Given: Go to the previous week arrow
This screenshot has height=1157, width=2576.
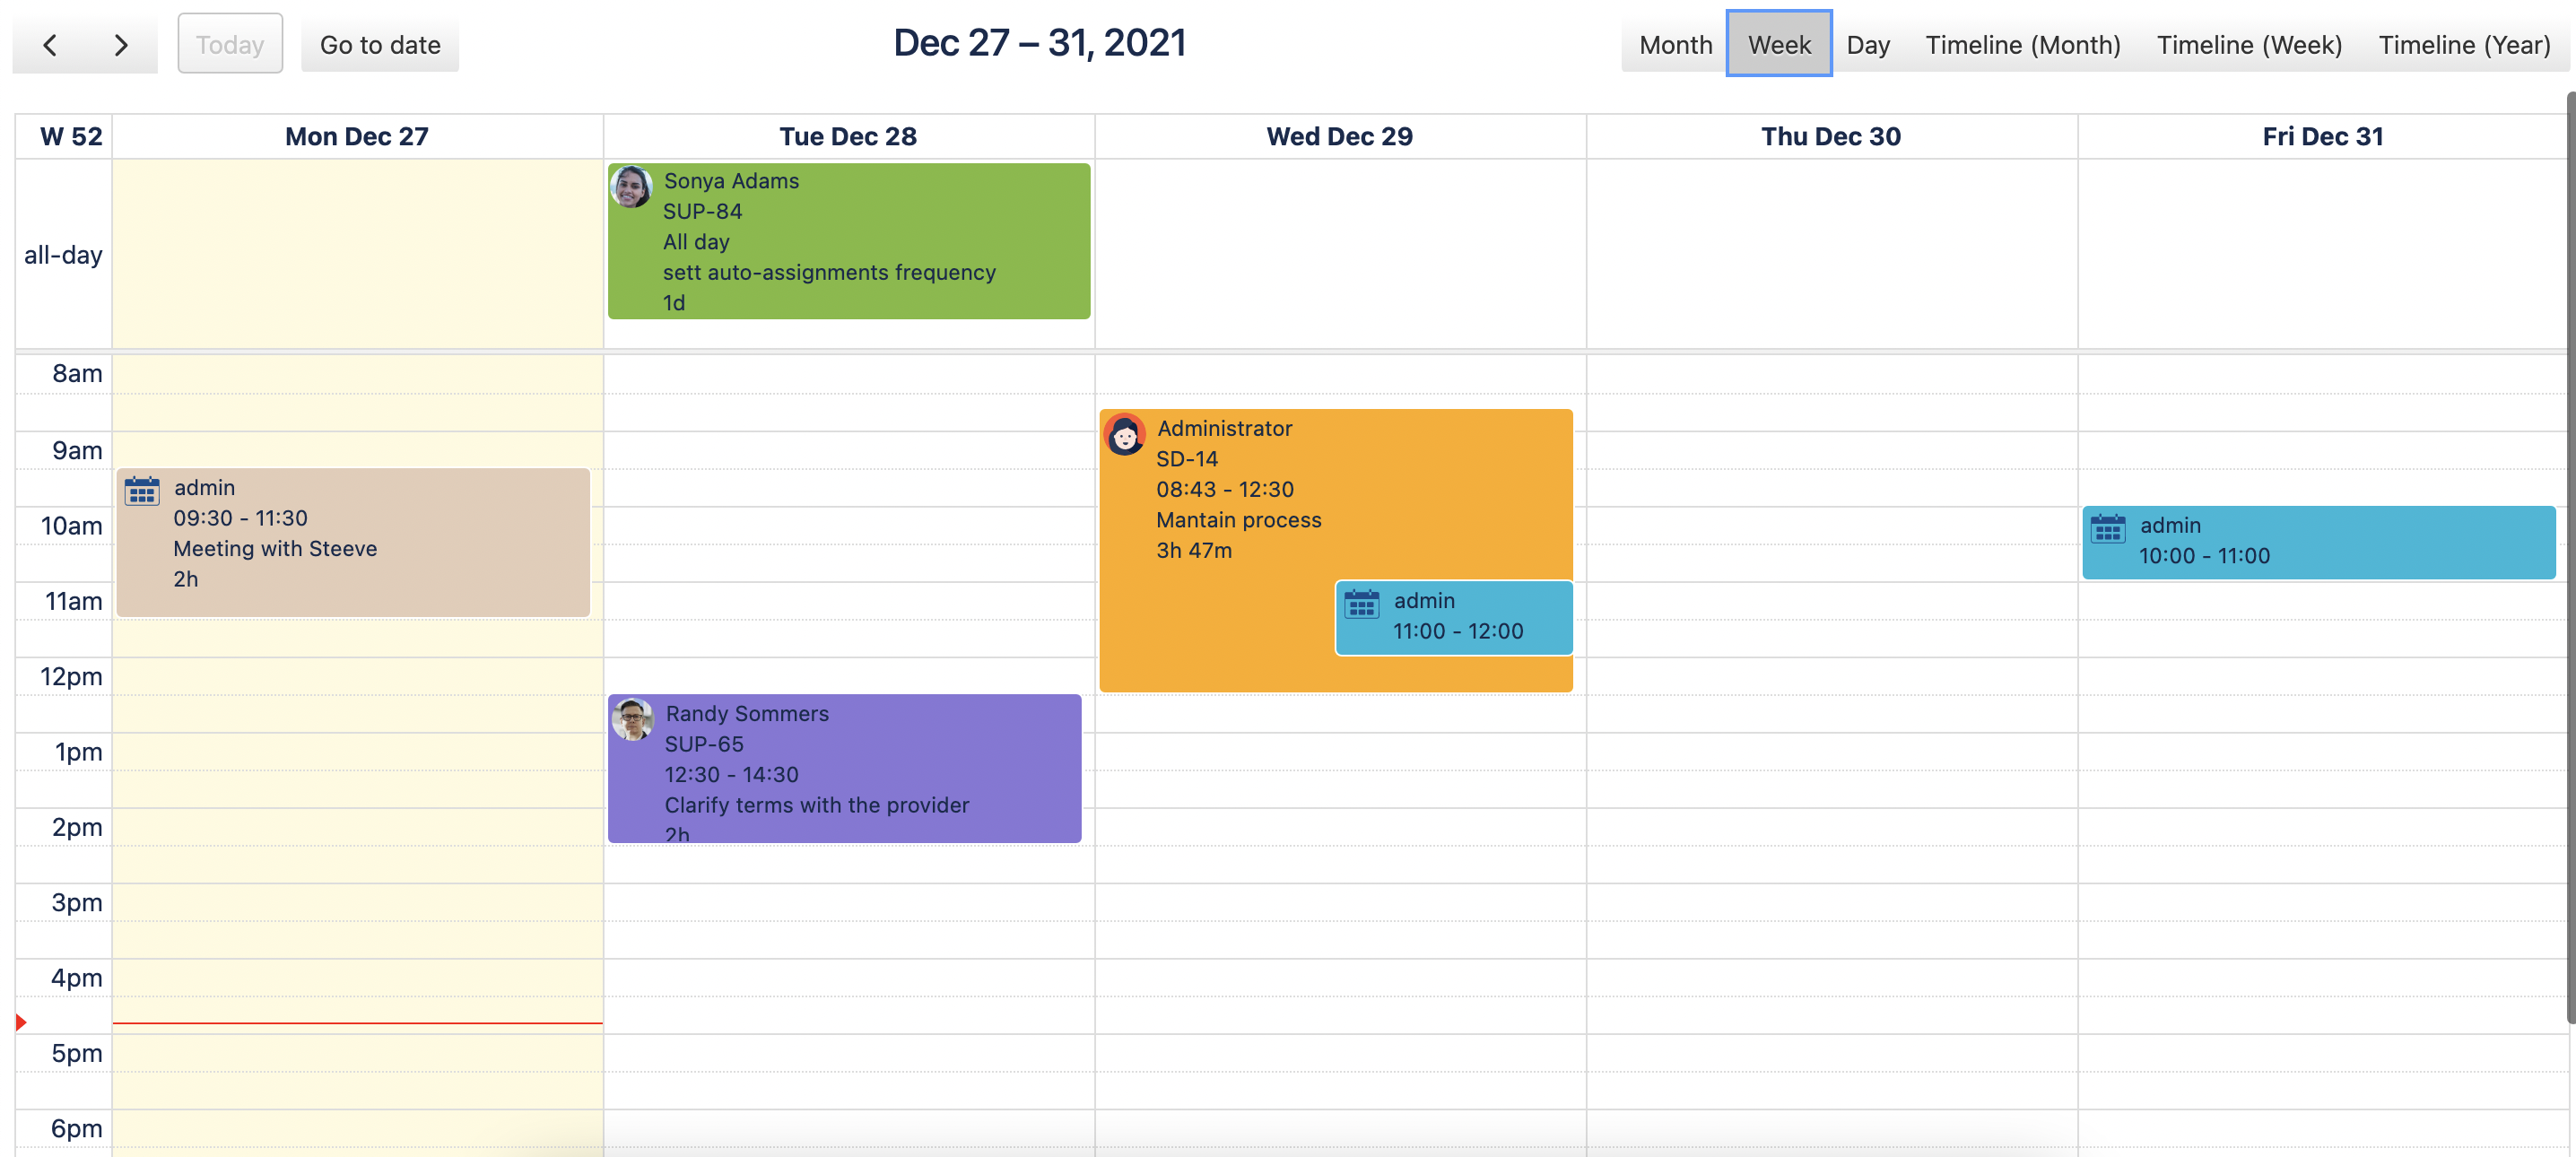Looking at the screenshot, I should pyautogui.click(x=50, y=45).
